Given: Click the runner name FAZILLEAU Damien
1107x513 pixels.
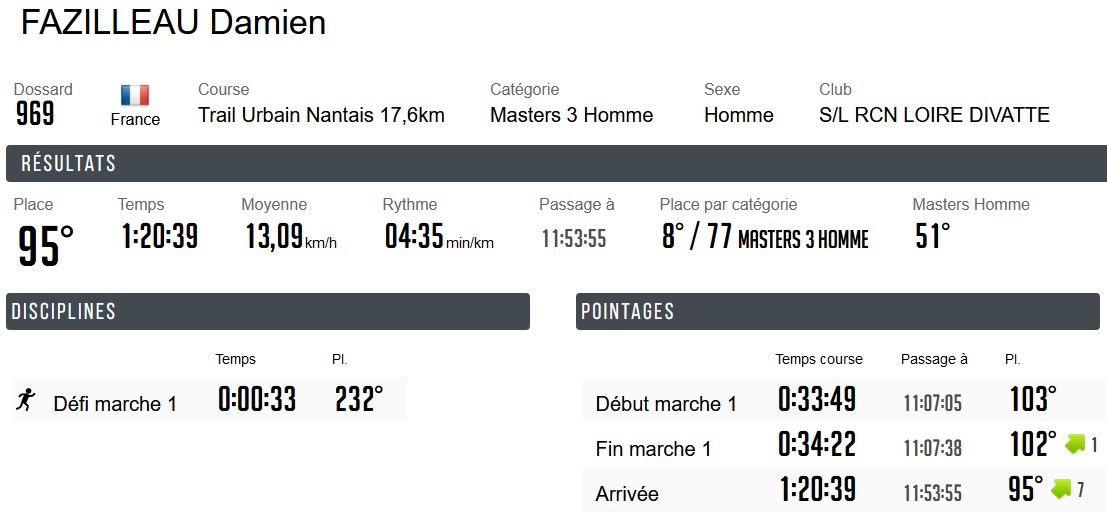Looking at the screenshot, I should [173, 23].
